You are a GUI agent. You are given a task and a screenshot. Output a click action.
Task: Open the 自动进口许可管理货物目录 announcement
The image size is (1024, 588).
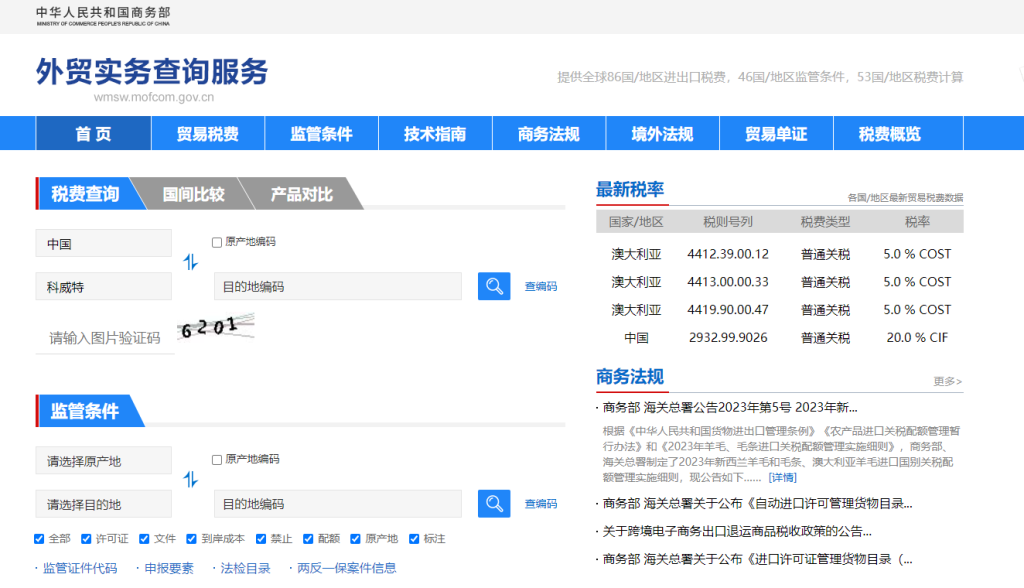(x=757, y=503)
